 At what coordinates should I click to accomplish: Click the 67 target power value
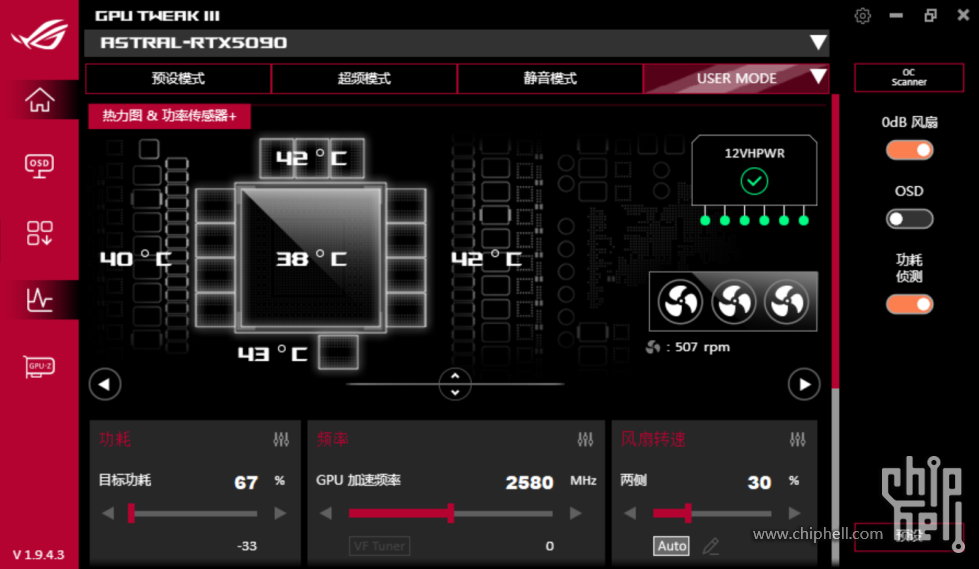246,482
